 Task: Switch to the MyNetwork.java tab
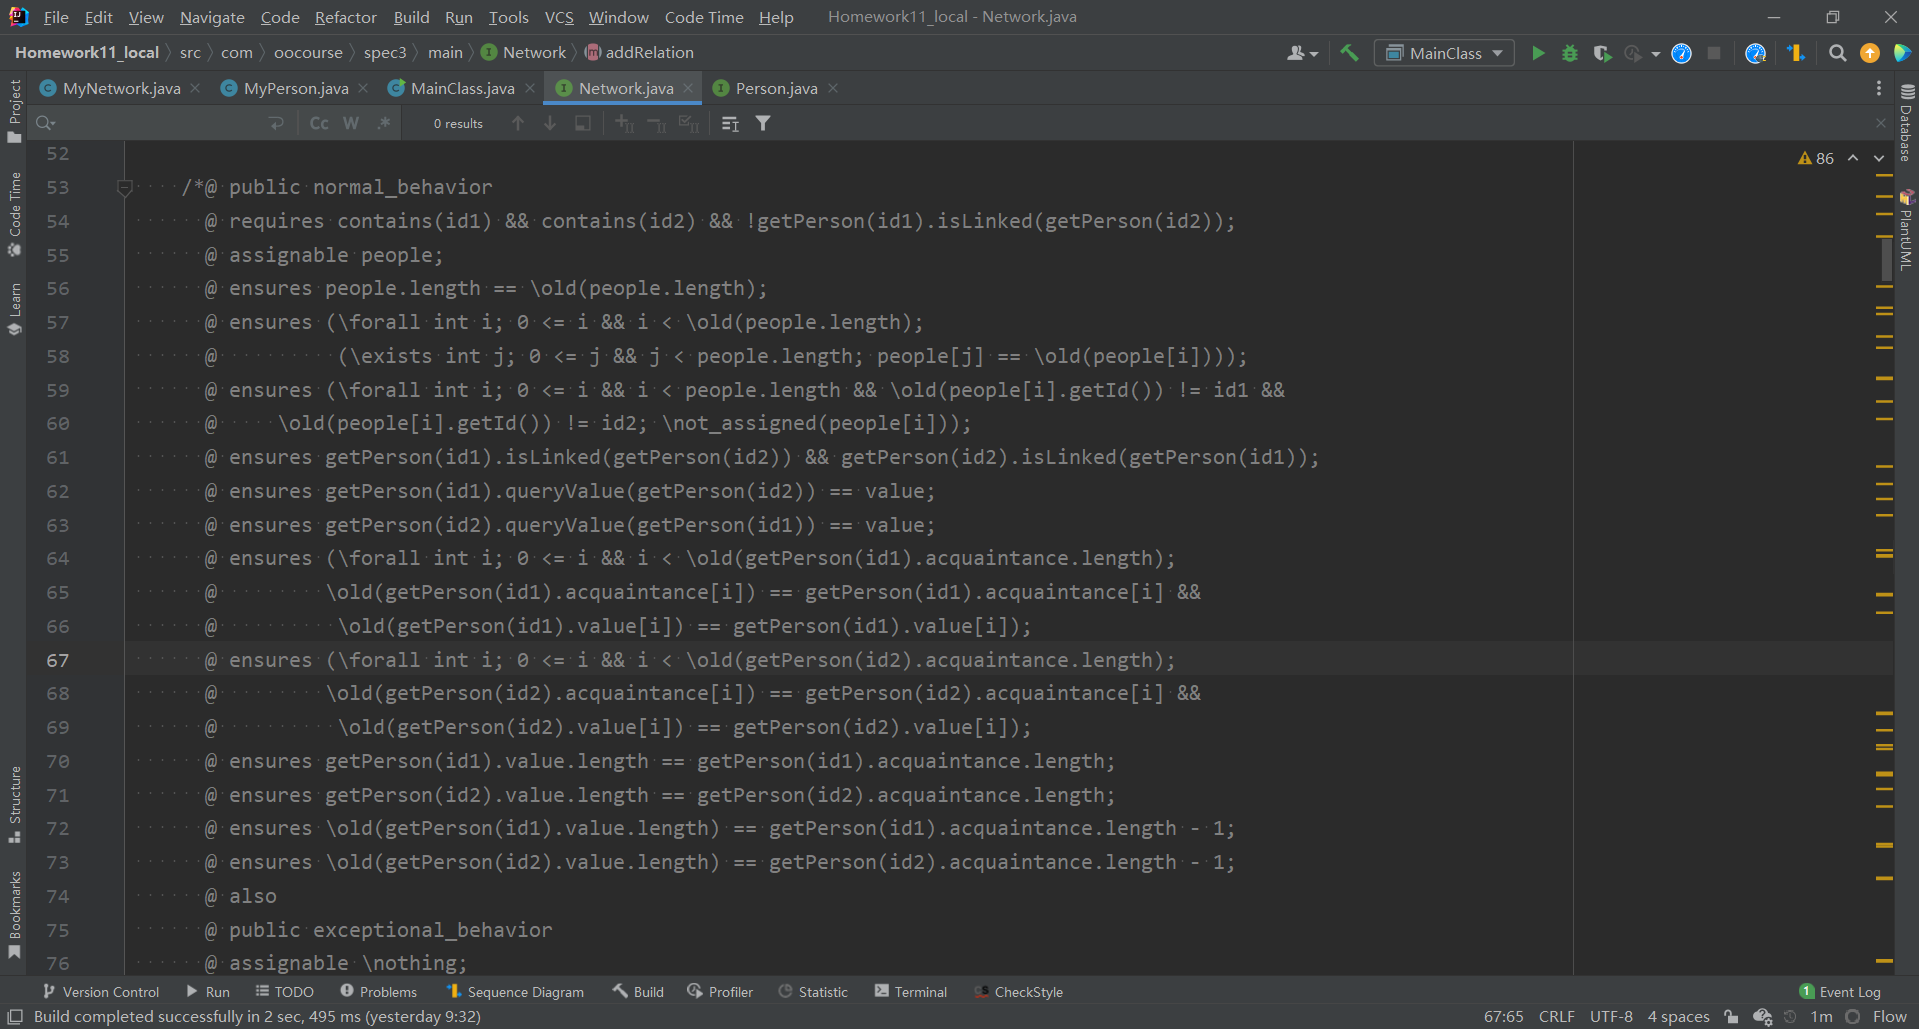coord(121,88)
